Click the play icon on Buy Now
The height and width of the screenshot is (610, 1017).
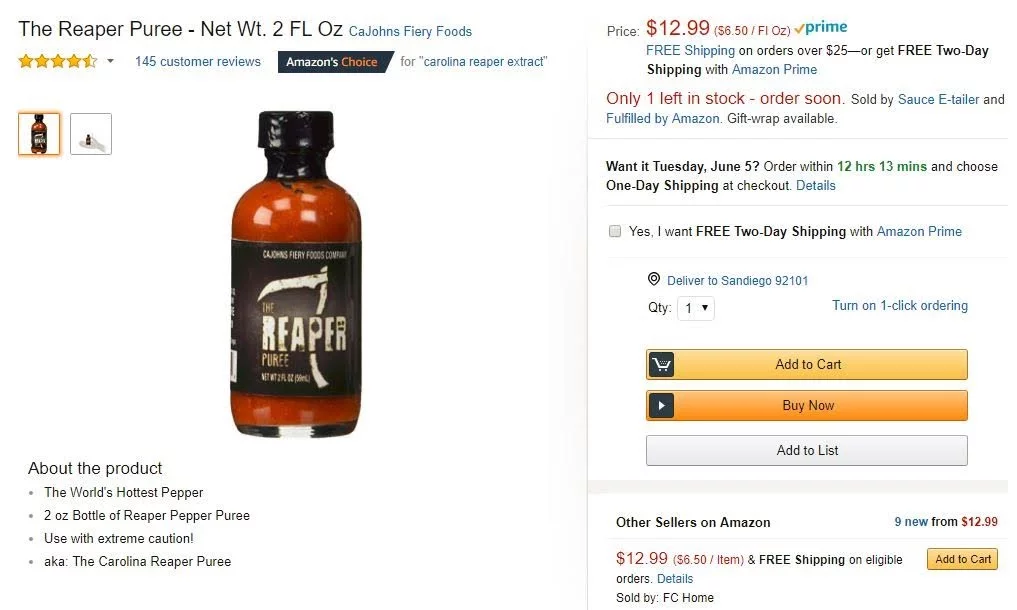[661, 406]
